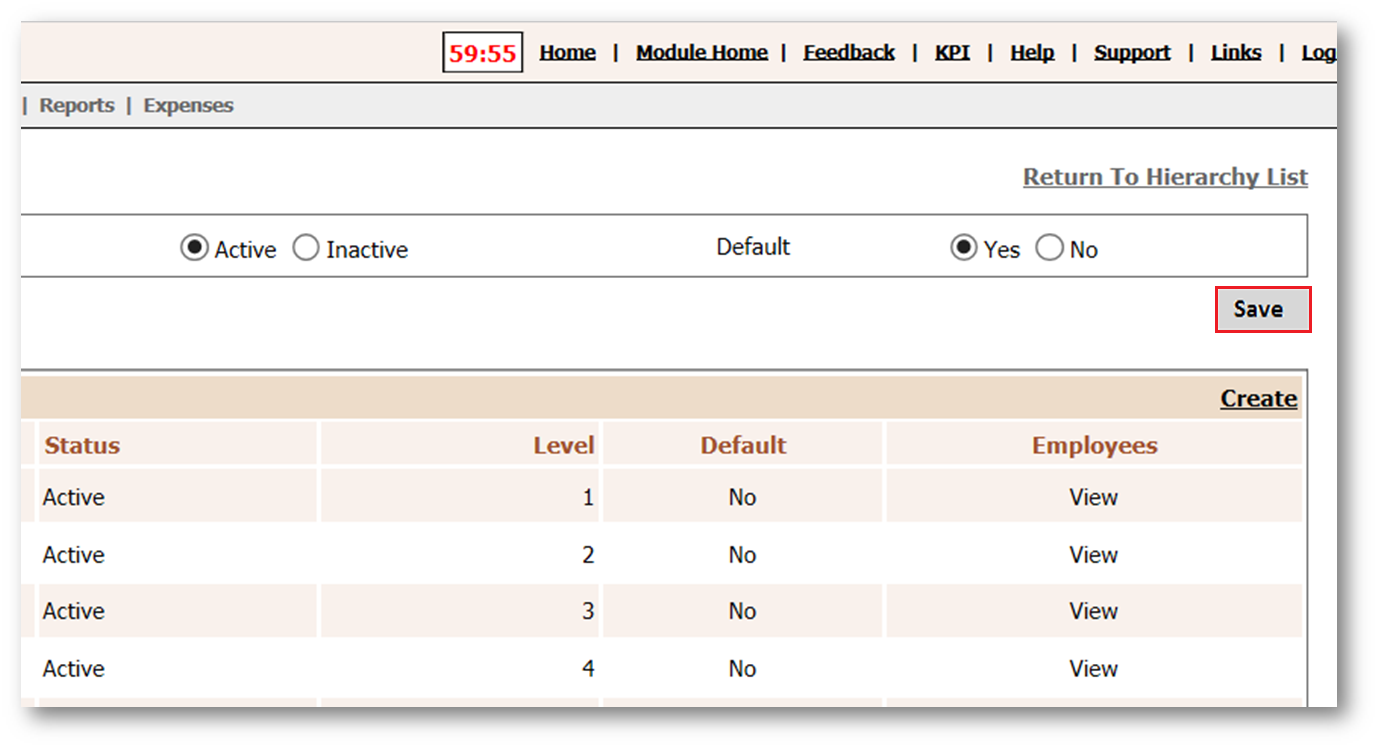
Task: Switch to the Expenses tab
Action: tap(188, 106)
